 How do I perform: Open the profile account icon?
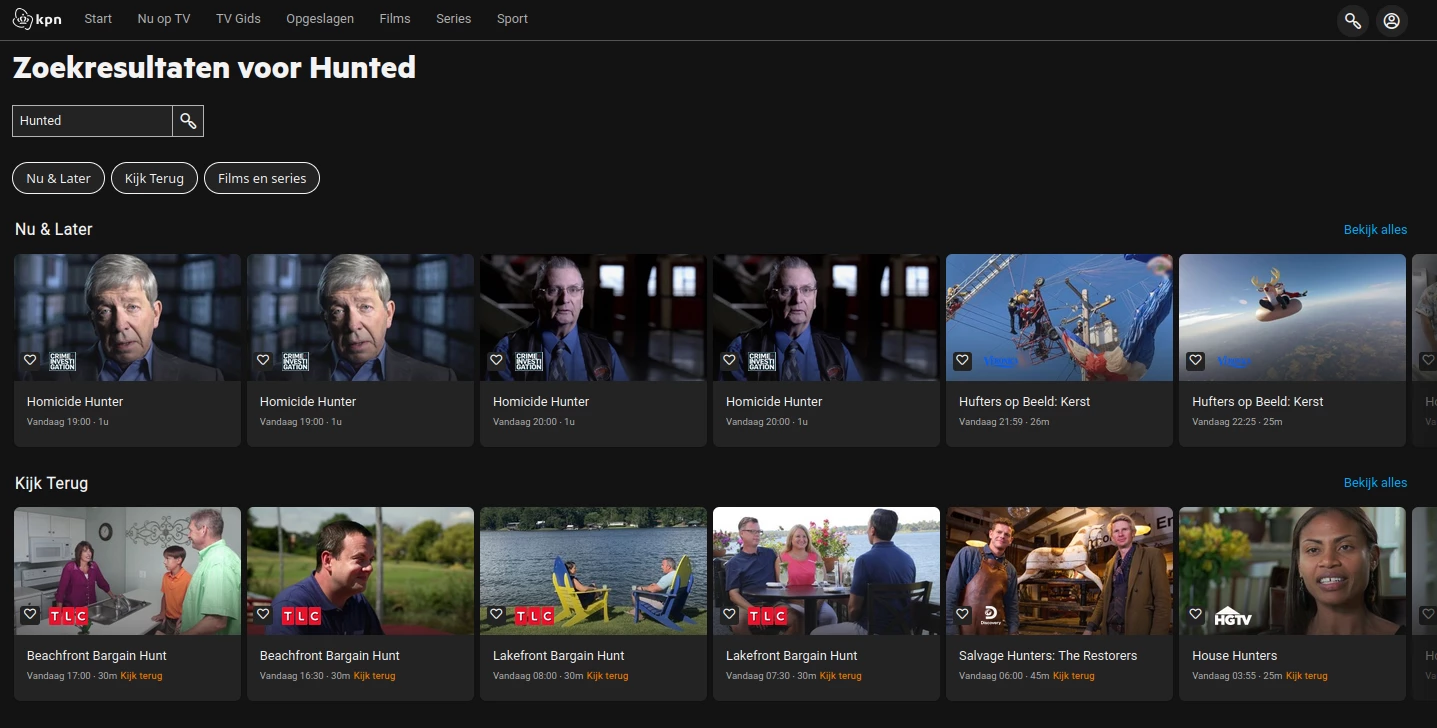click(1391, 20)
